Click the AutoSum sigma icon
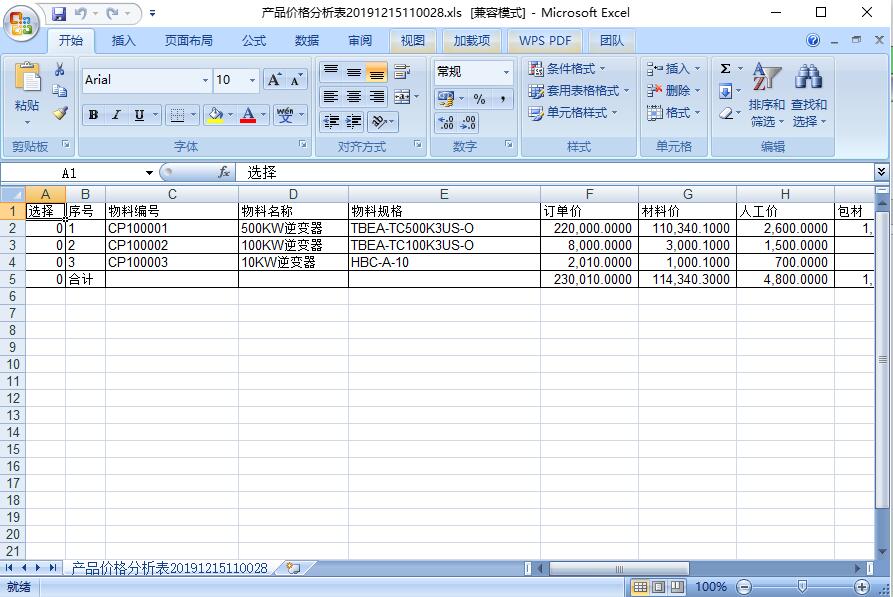893x597 pixels. [725, 69]
